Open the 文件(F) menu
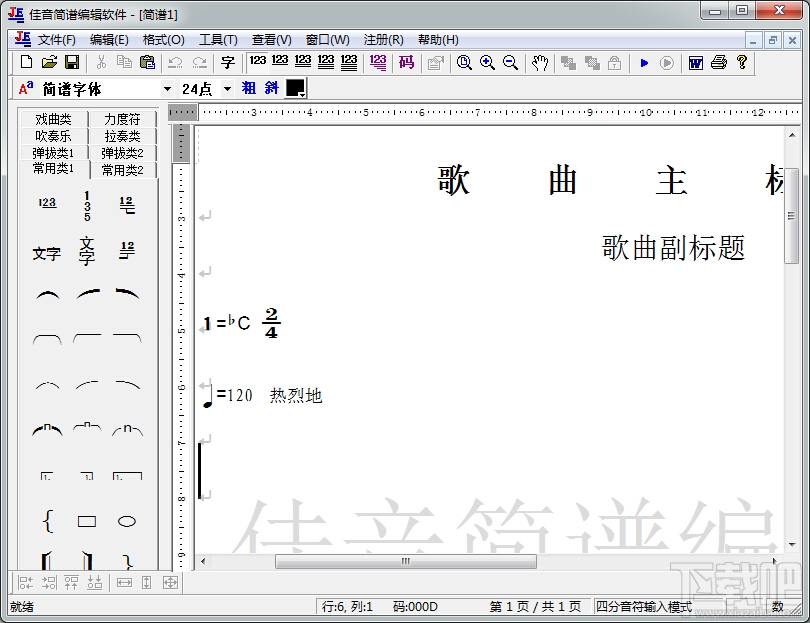 57,40
